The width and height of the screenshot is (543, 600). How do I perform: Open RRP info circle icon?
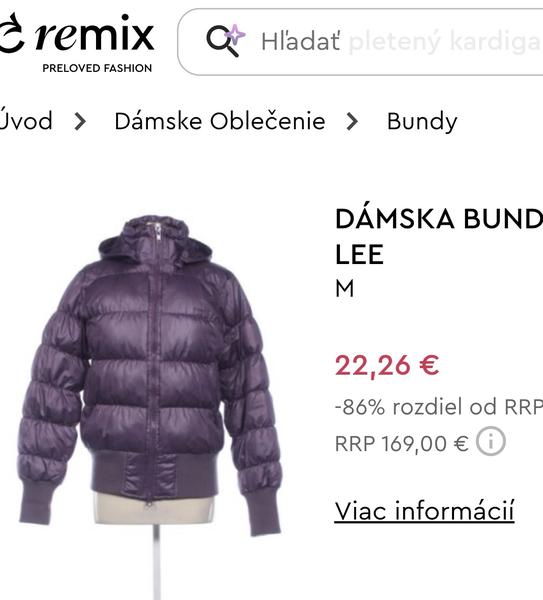point(491,441)
